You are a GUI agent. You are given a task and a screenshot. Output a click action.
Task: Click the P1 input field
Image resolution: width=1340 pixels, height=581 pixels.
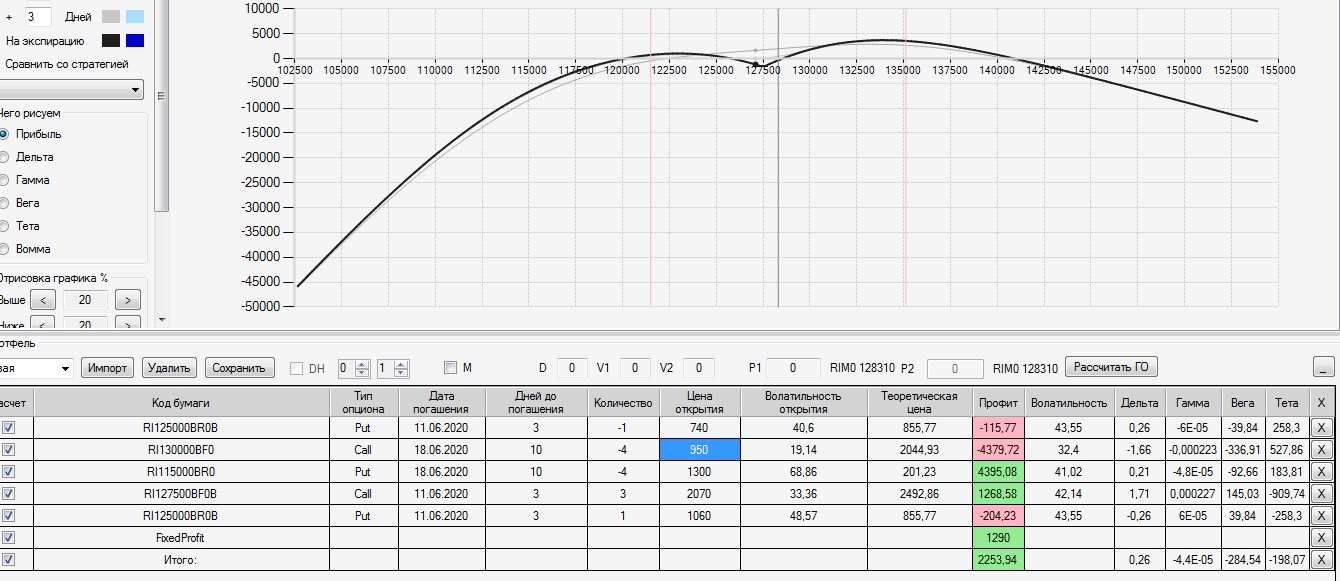(x=792, y=368)
